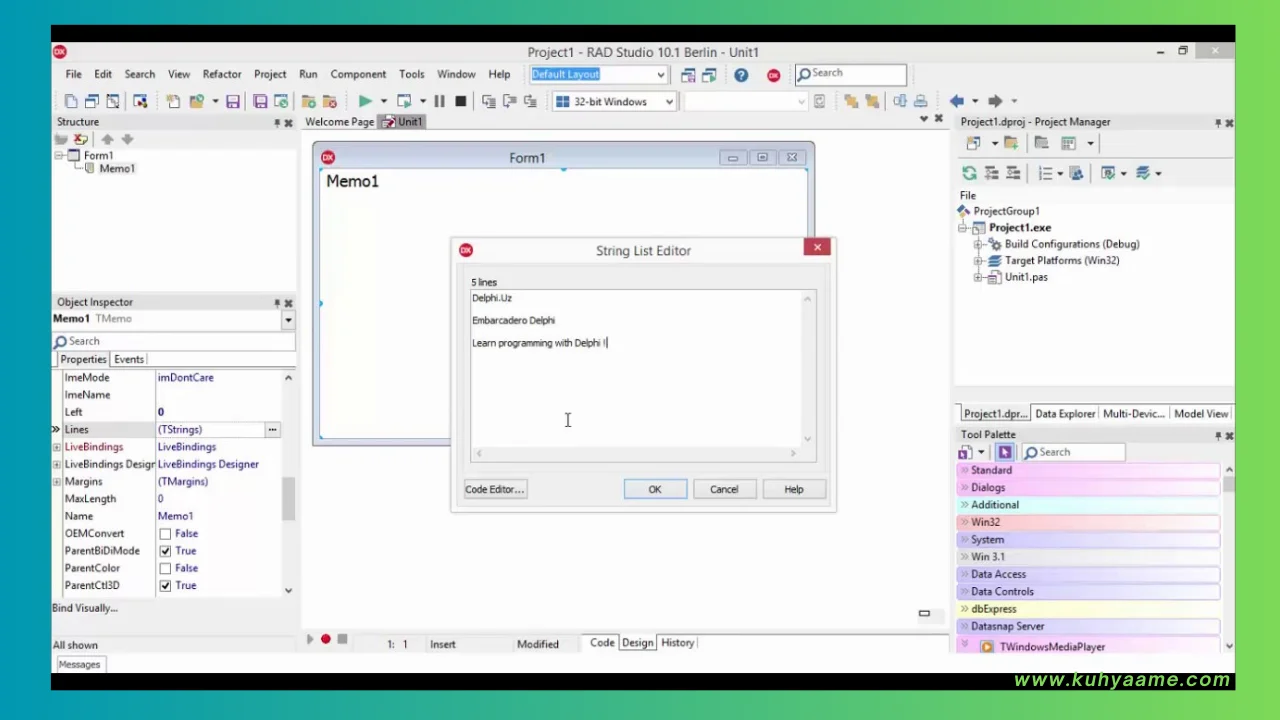The height and width of the screenshot is (720, 1280).
Task: Expand the LiveBindings property
Action: [x=57, y=447]
